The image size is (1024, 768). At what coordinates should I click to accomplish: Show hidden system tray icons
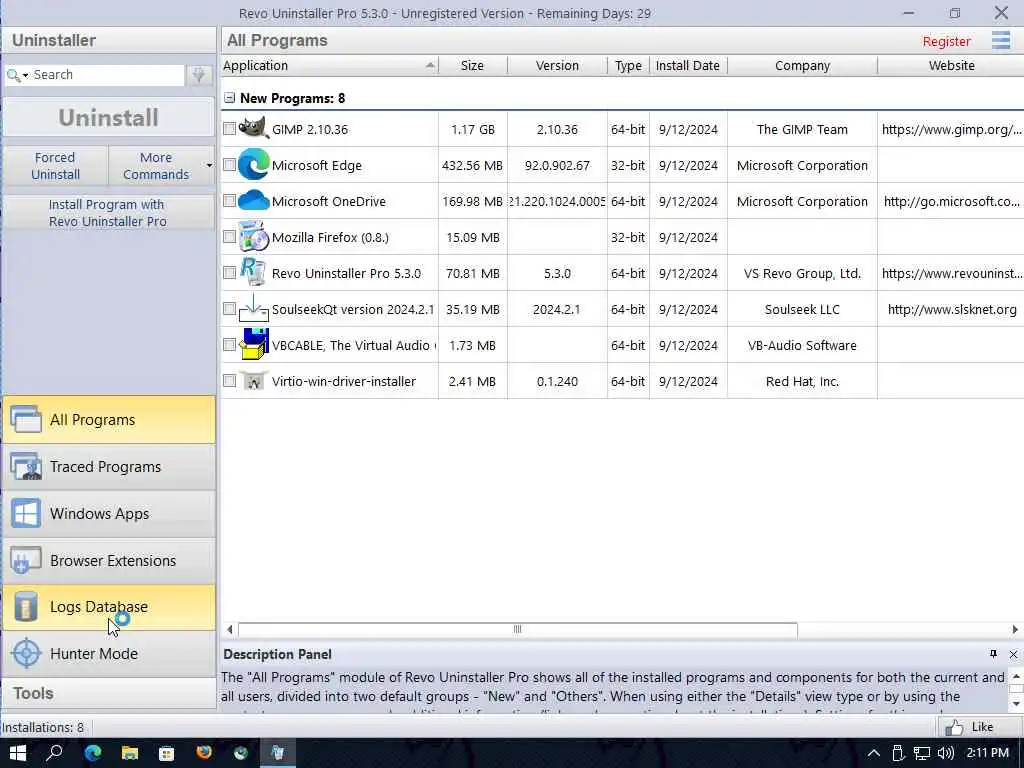tap(873, 753)
